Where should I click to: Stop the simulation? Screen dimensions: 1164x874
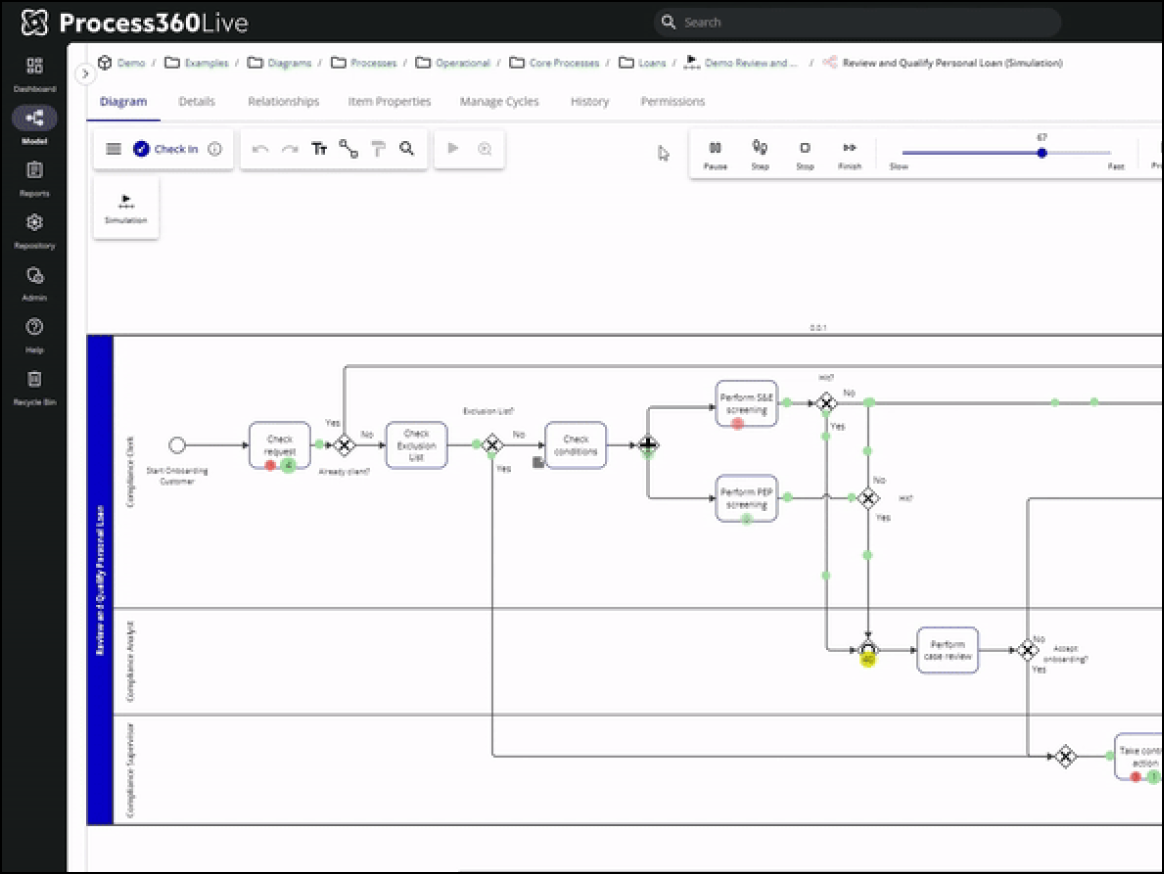pyautogui.click(x=805, y=154)
